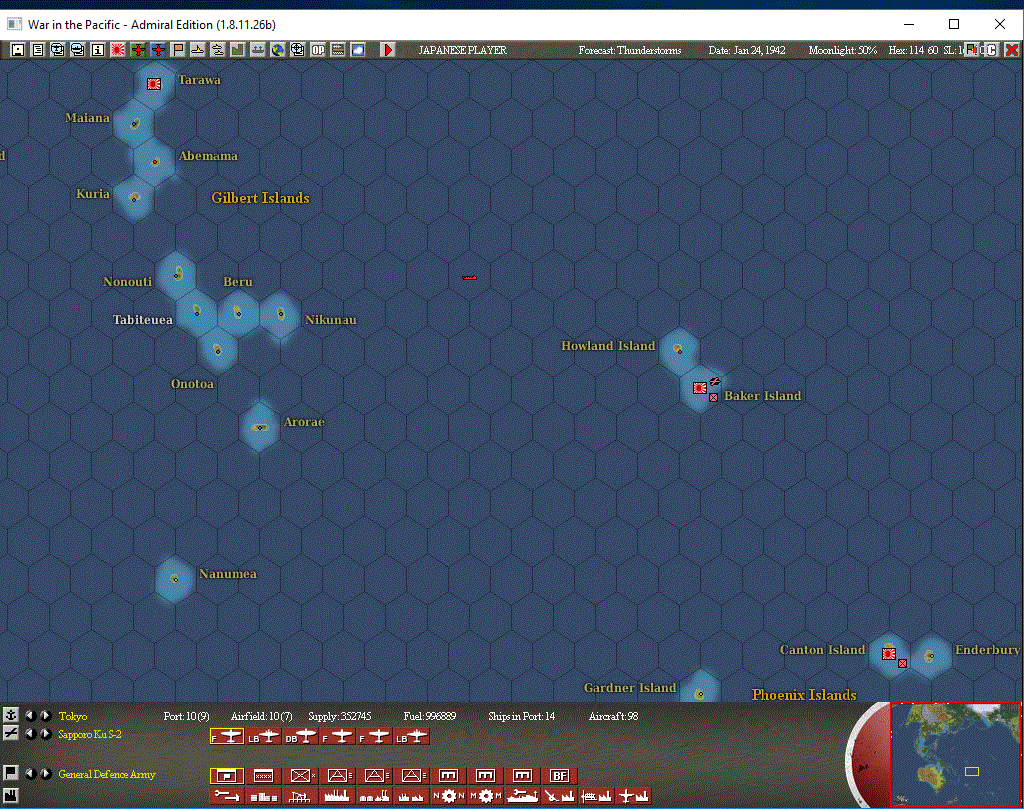The image size is (1024, 809).
Task: Select the red plane on green icon
Action: pos(138,50)
